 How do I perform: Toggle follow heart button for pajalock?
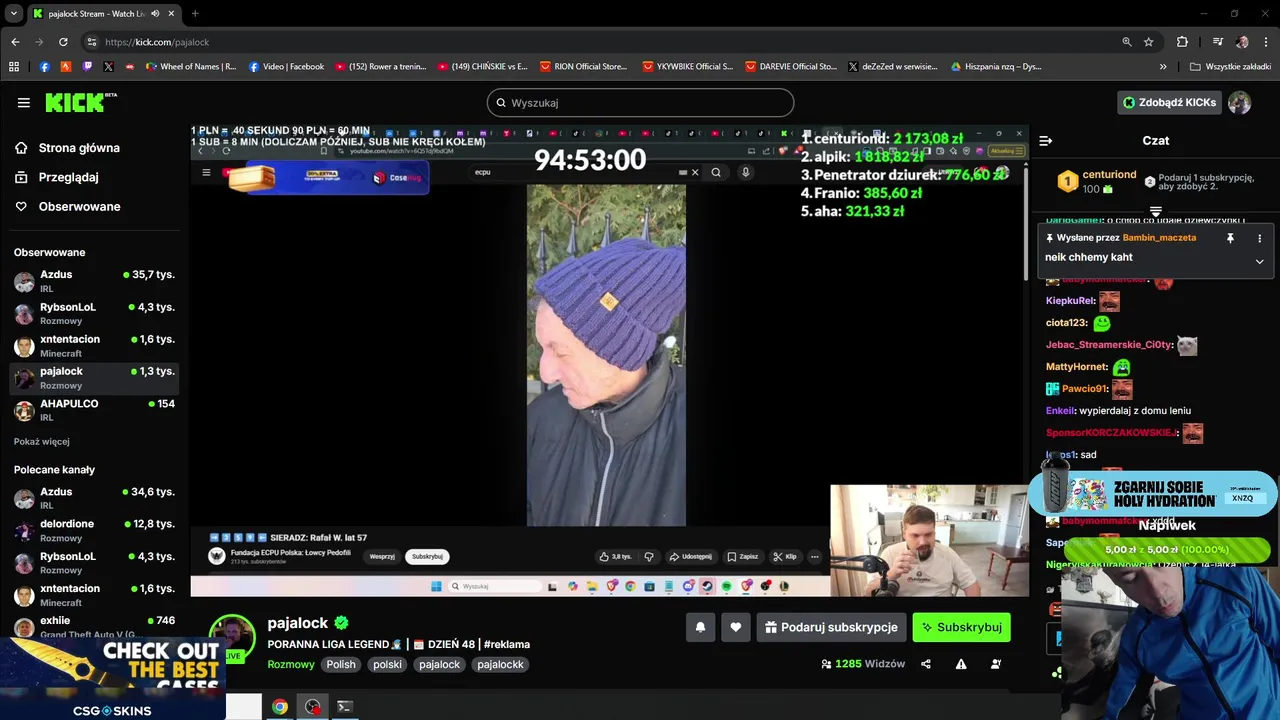click(x=736, y=627)
